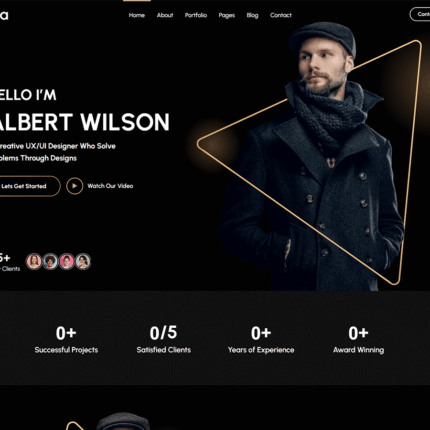Select the first client avatar
430x430 pixels.
point(34,261)
